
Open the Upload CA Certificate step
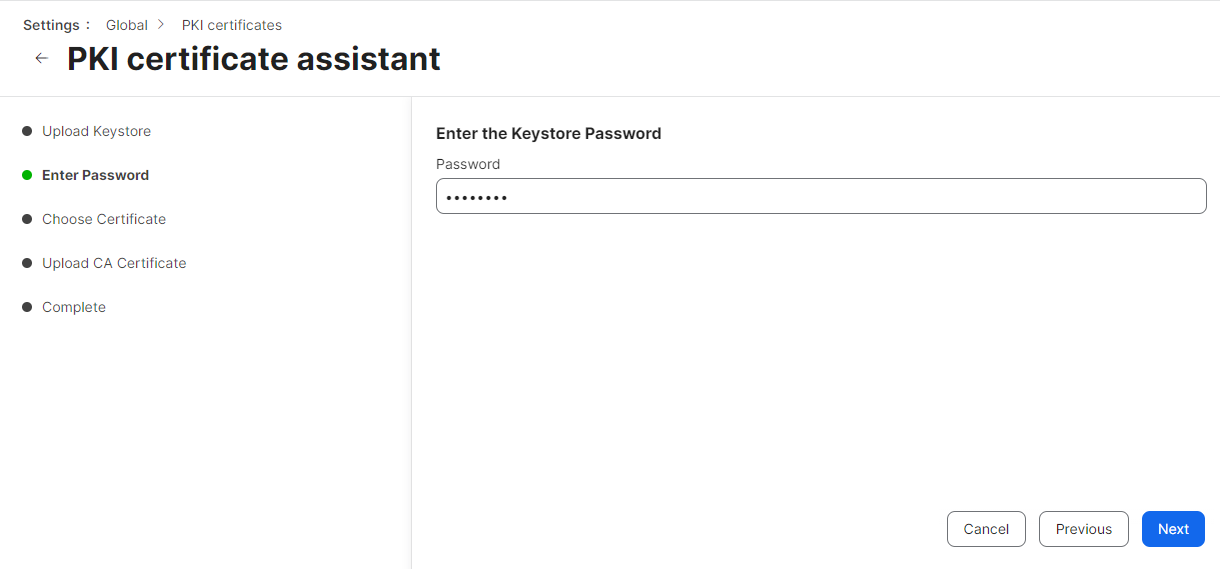click(114, 263)
